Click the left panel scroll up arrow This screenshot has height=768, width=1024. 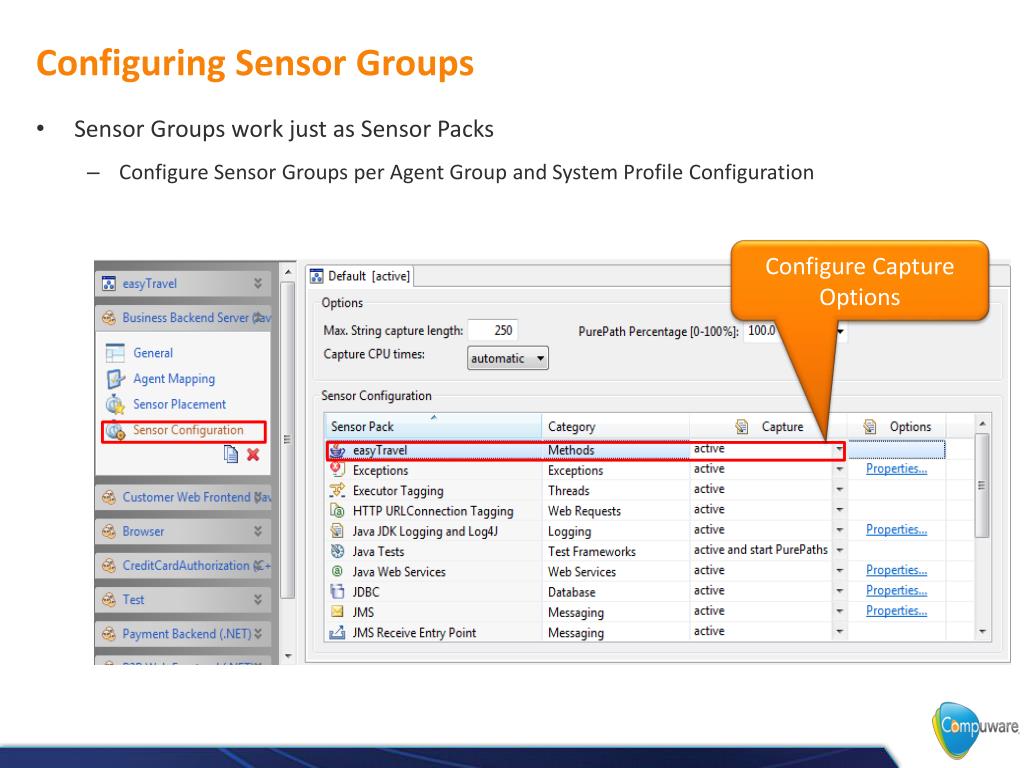click(x=288, y=272)
